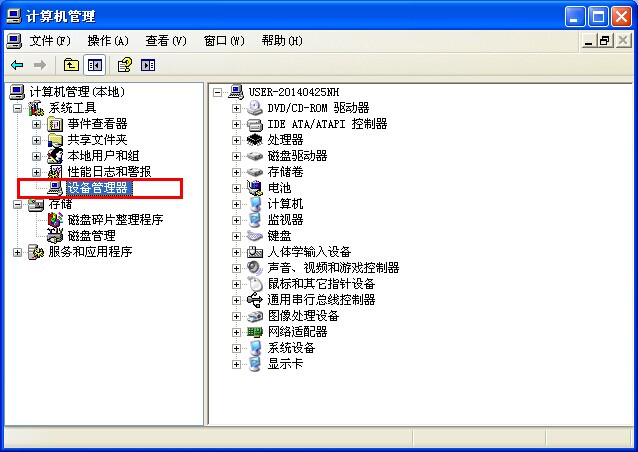
Task: Select the 磁盘碎片整理程序 icon in tree
Action: [55, 220]
